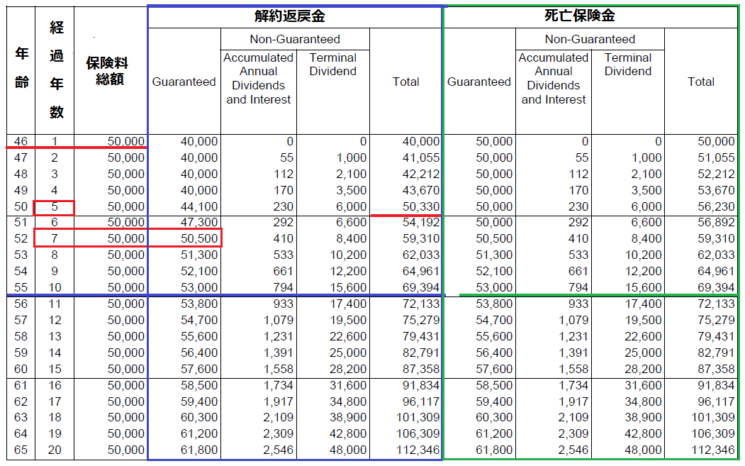This screenshot has height=466, width=745.
Task: Click Total header in 死亡保険金 section
Action: point(700,81)
